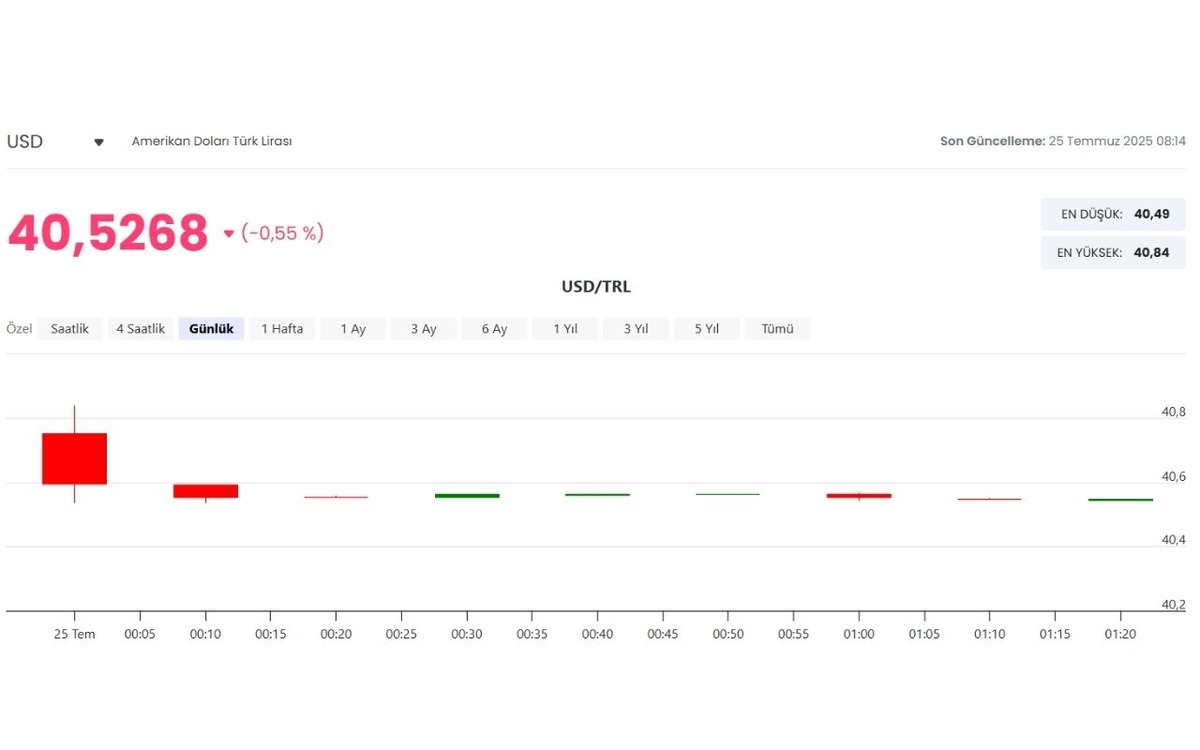Click the red candlestick at 01:00
The image size is (1200, 750).
click(859, 496)
